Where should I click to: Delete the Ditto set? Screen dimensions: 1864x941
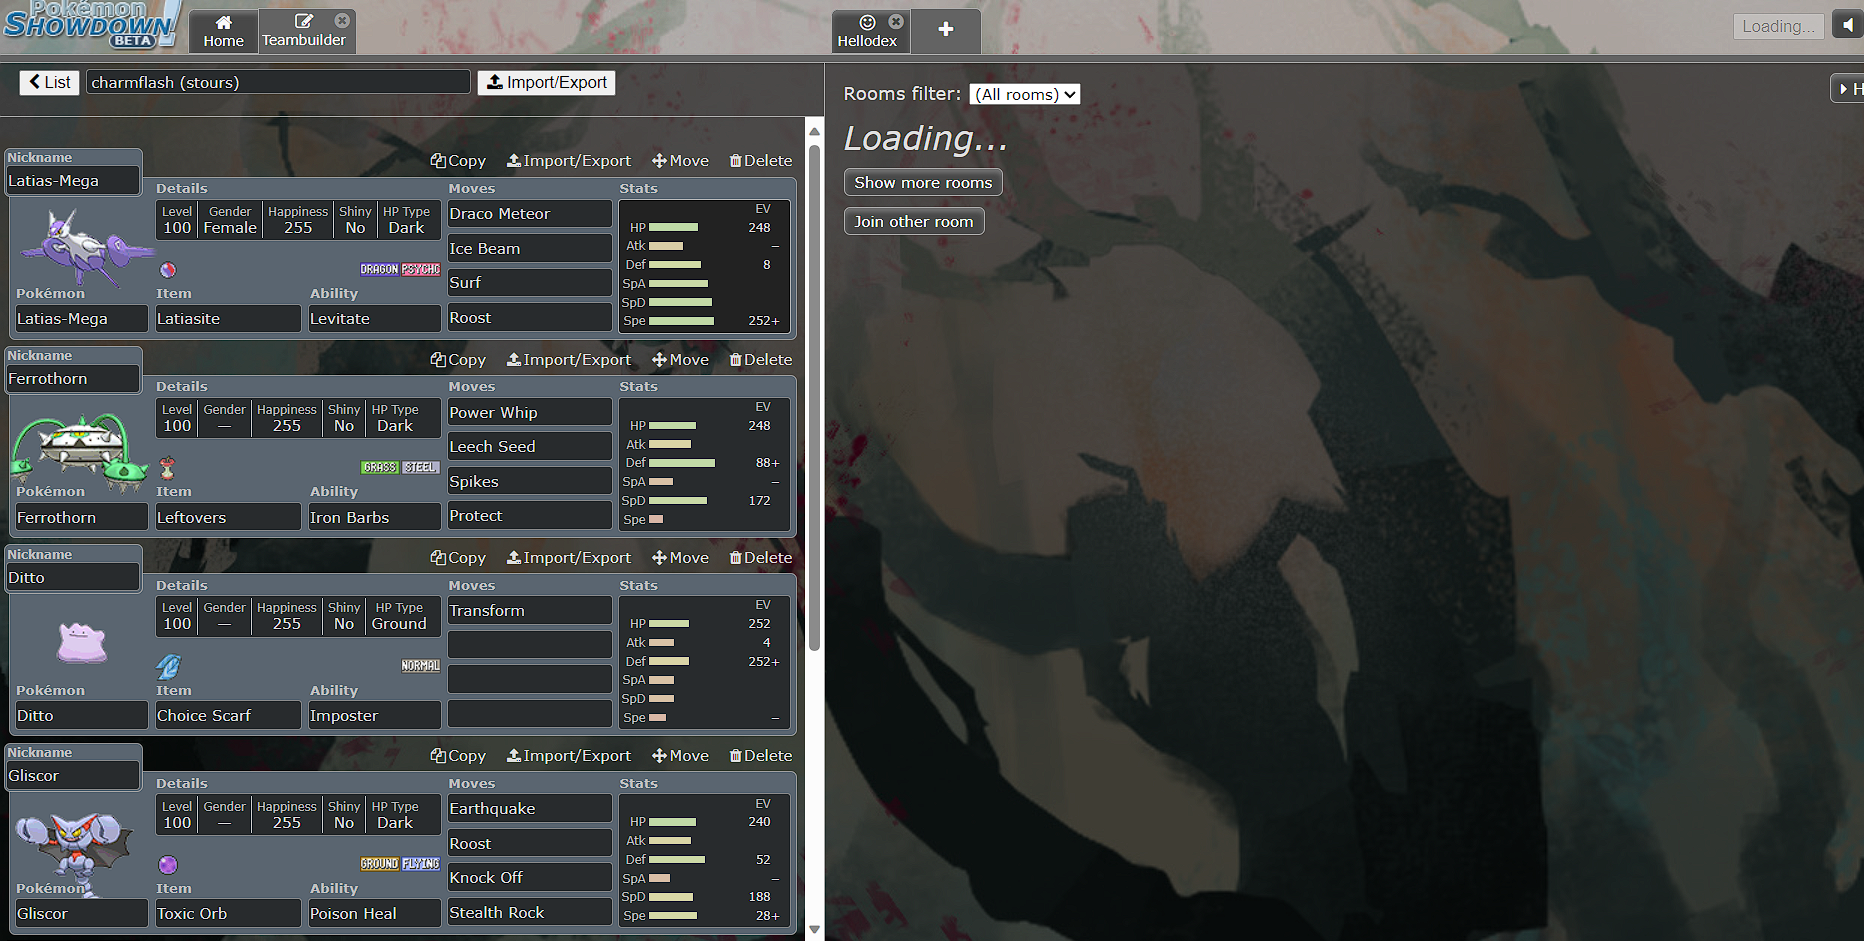761,558
